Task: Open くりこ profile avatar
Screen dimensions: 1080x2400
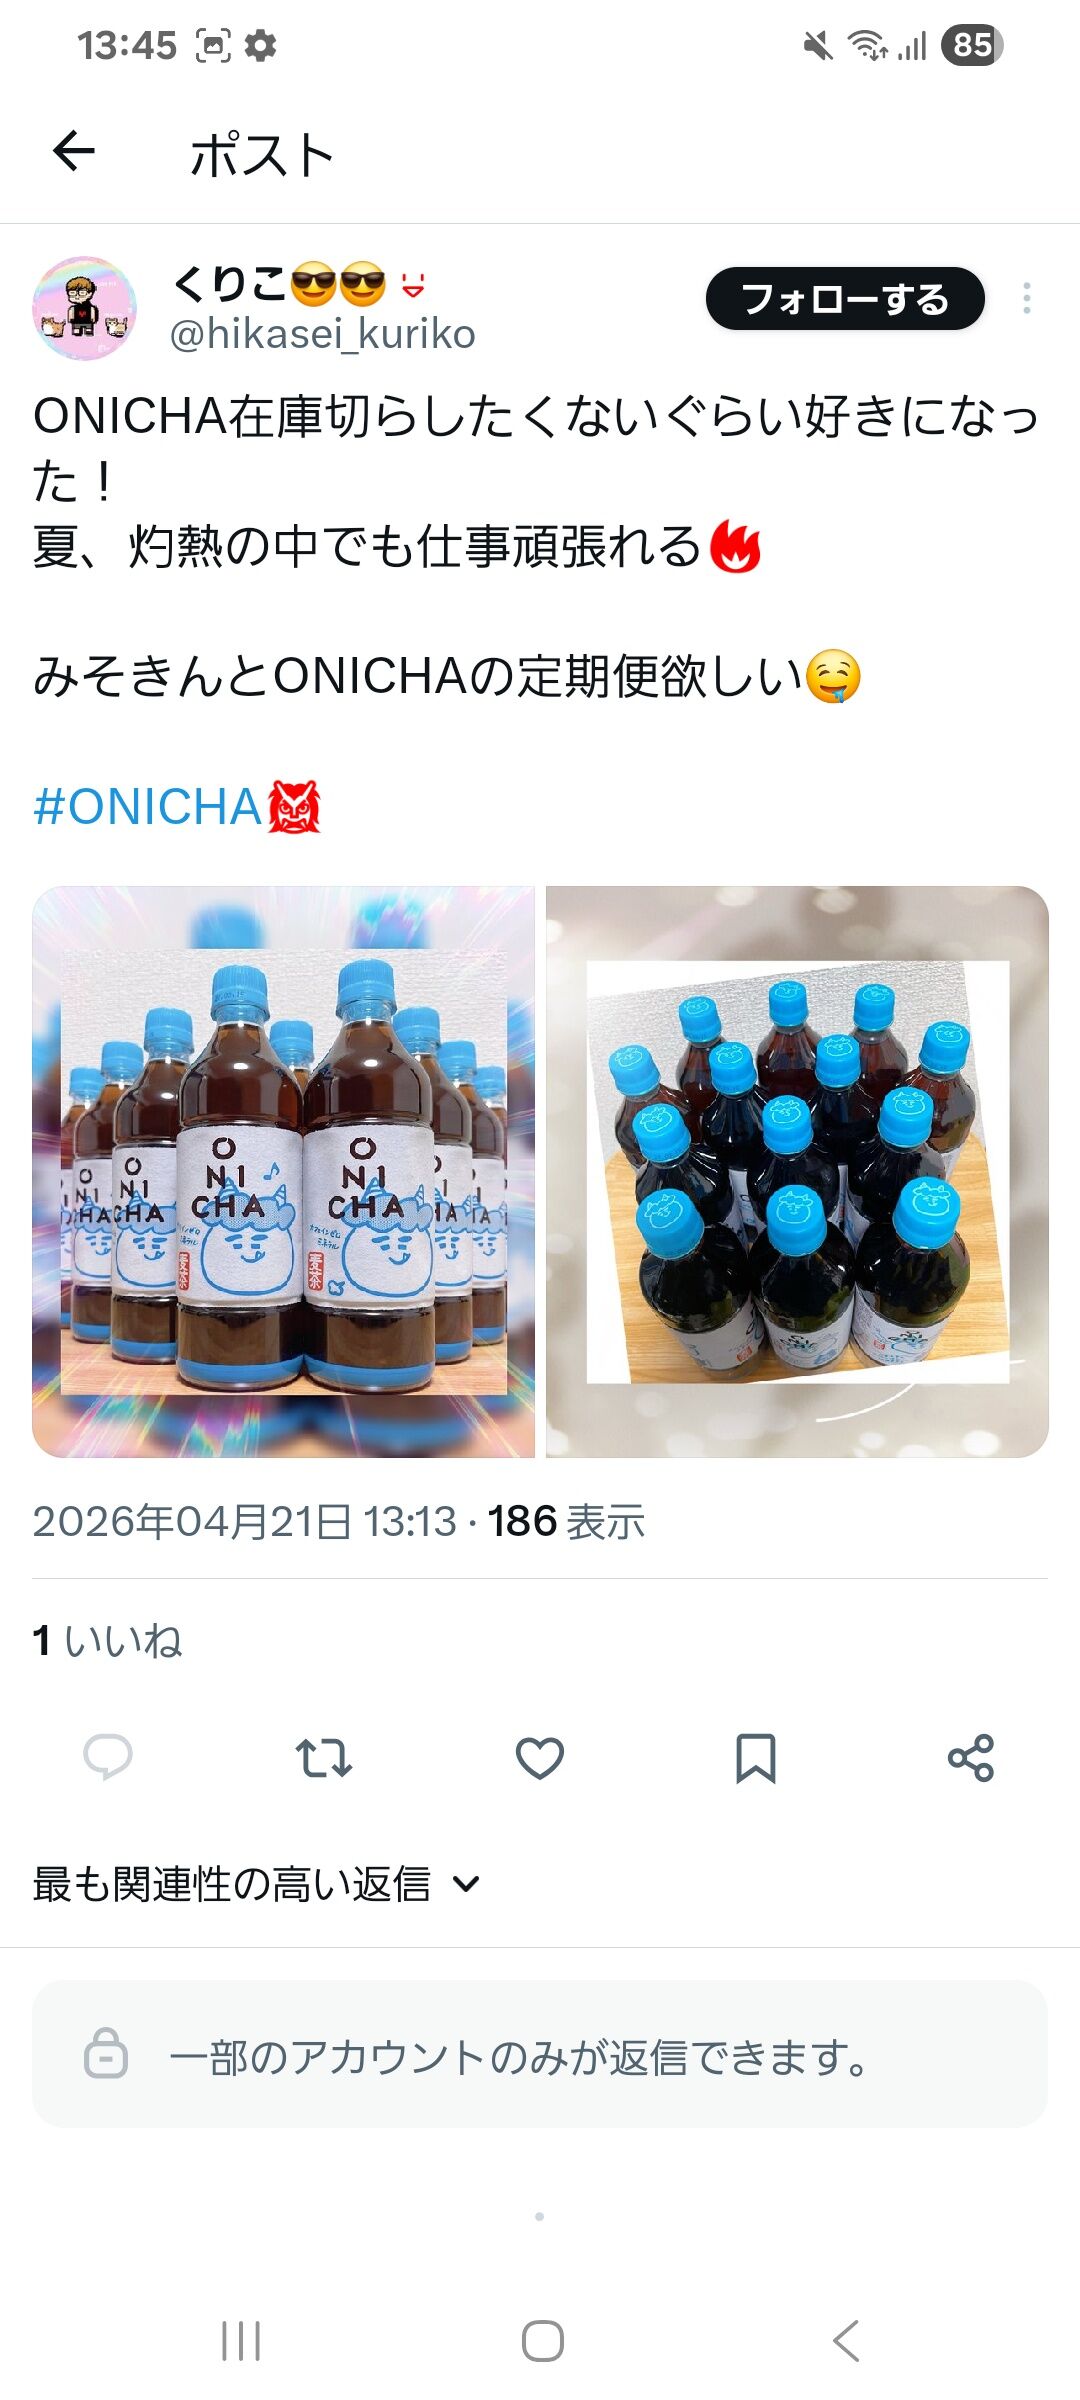Action: (85, 308)
